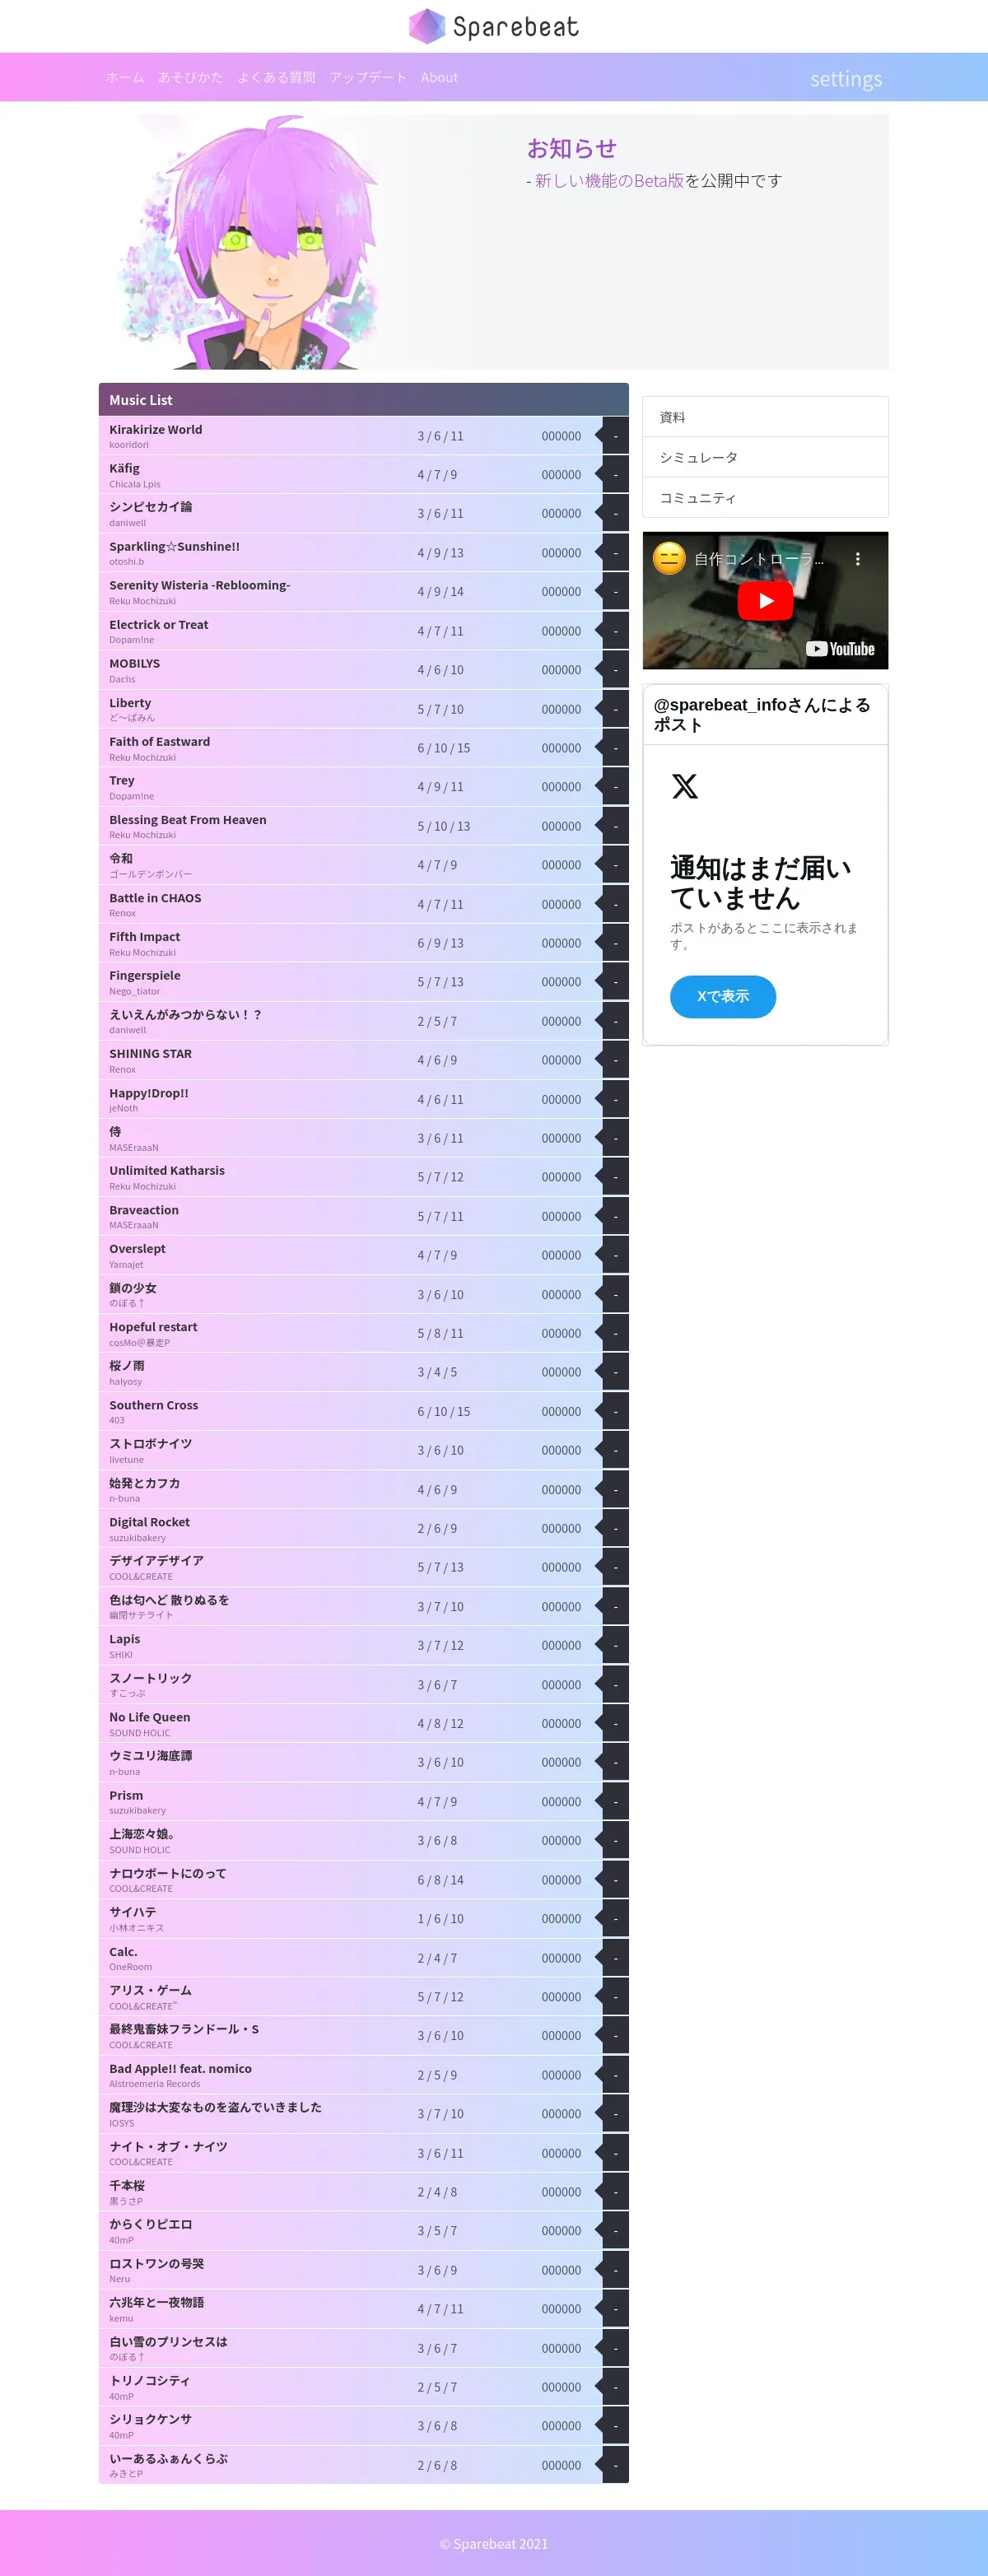Screen dimensions: 988x2576
Task: Click the dark arrow tag beside Liberty
Action: click(612, 709)
